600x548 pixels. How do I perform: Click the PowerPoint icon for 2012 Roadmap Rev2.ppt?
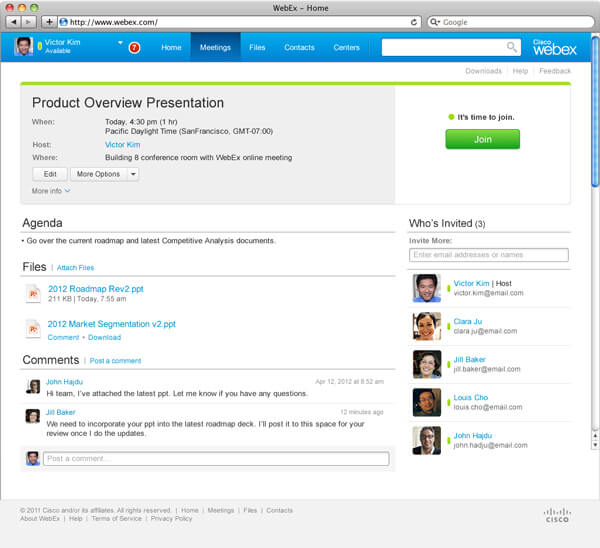33,294
